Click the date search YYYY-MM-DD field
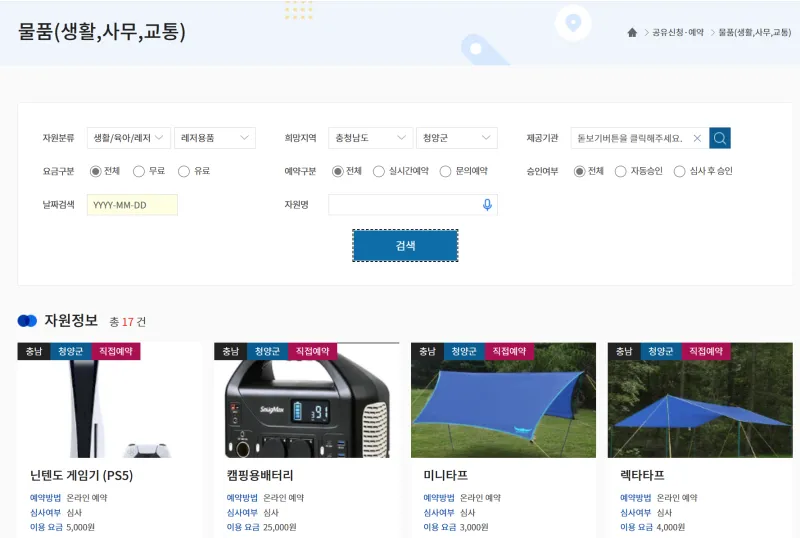 (x=132, y=205)
